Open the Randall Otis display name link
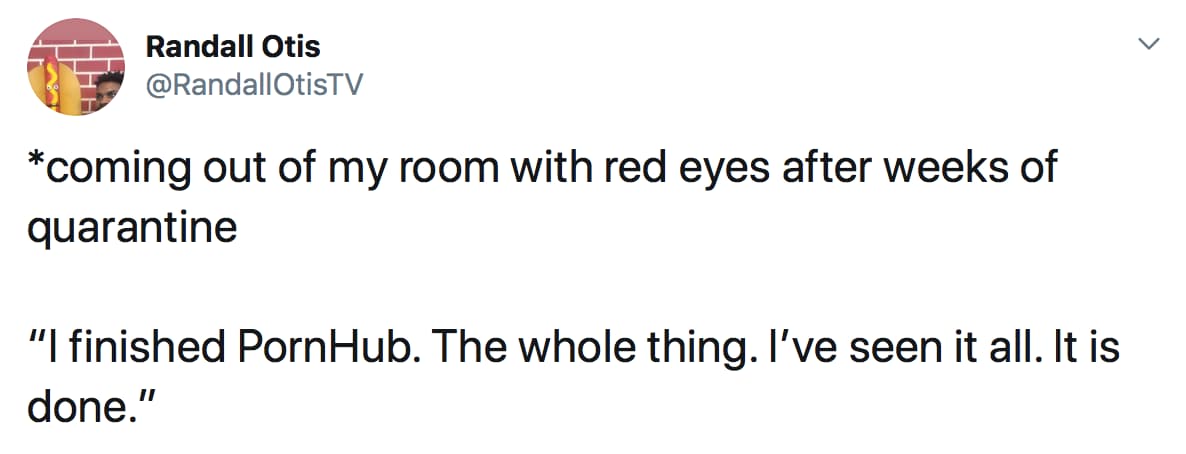This screenshot has height=454, width=1186. coord(233,45)
